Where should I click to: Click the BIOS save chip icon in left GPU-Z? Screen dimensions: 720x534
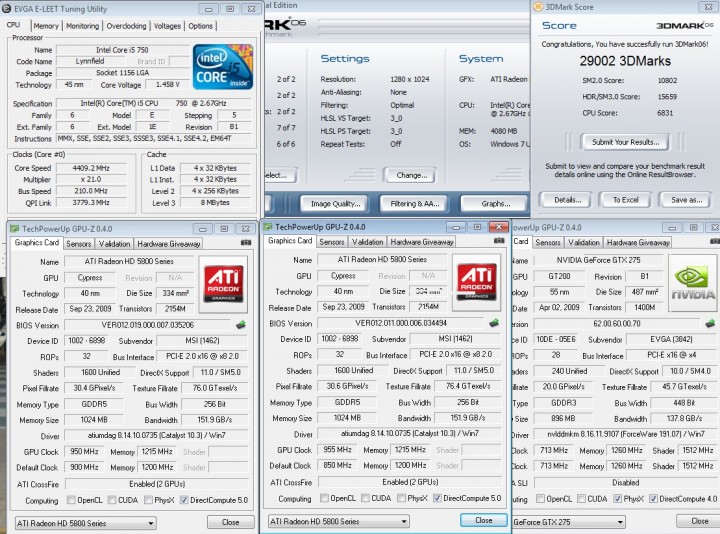[x=241, y=325]
